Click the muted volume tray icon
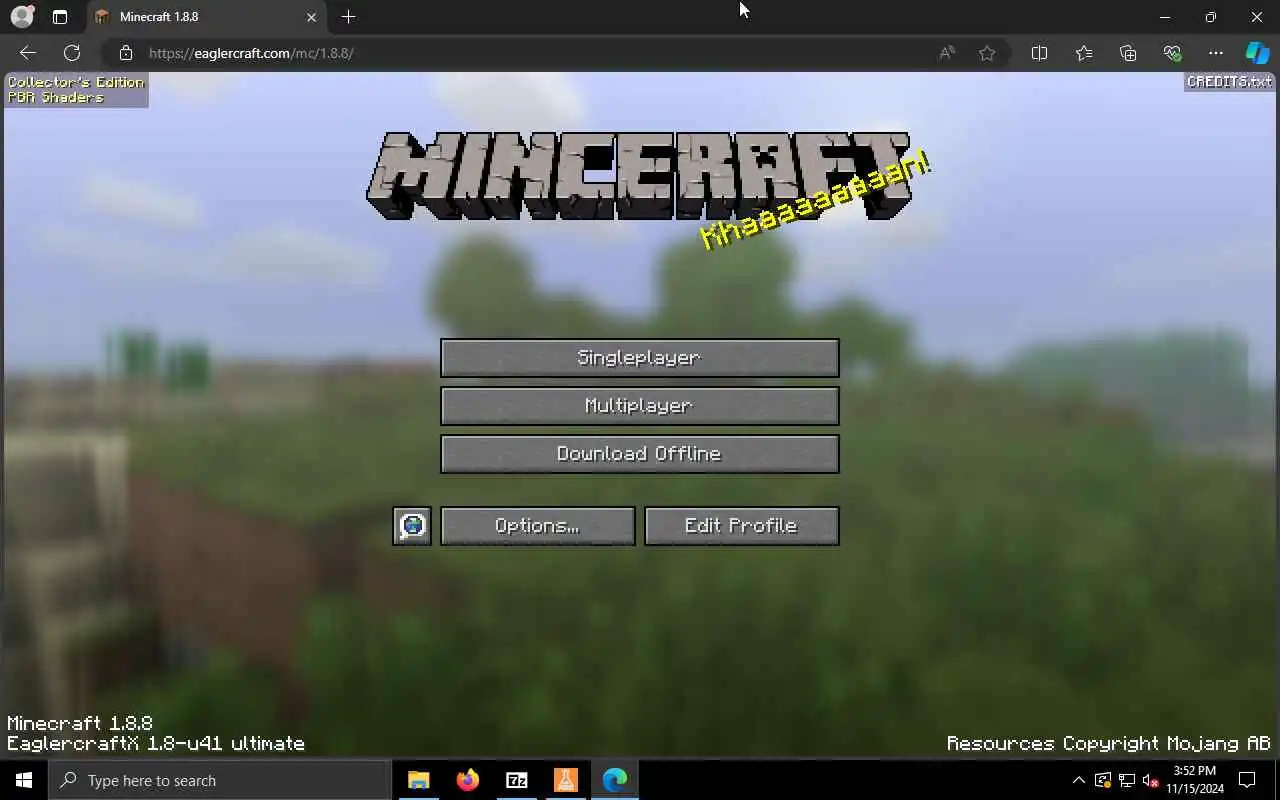This screenshot has width=1280, height=800. tap(1149, 780)
